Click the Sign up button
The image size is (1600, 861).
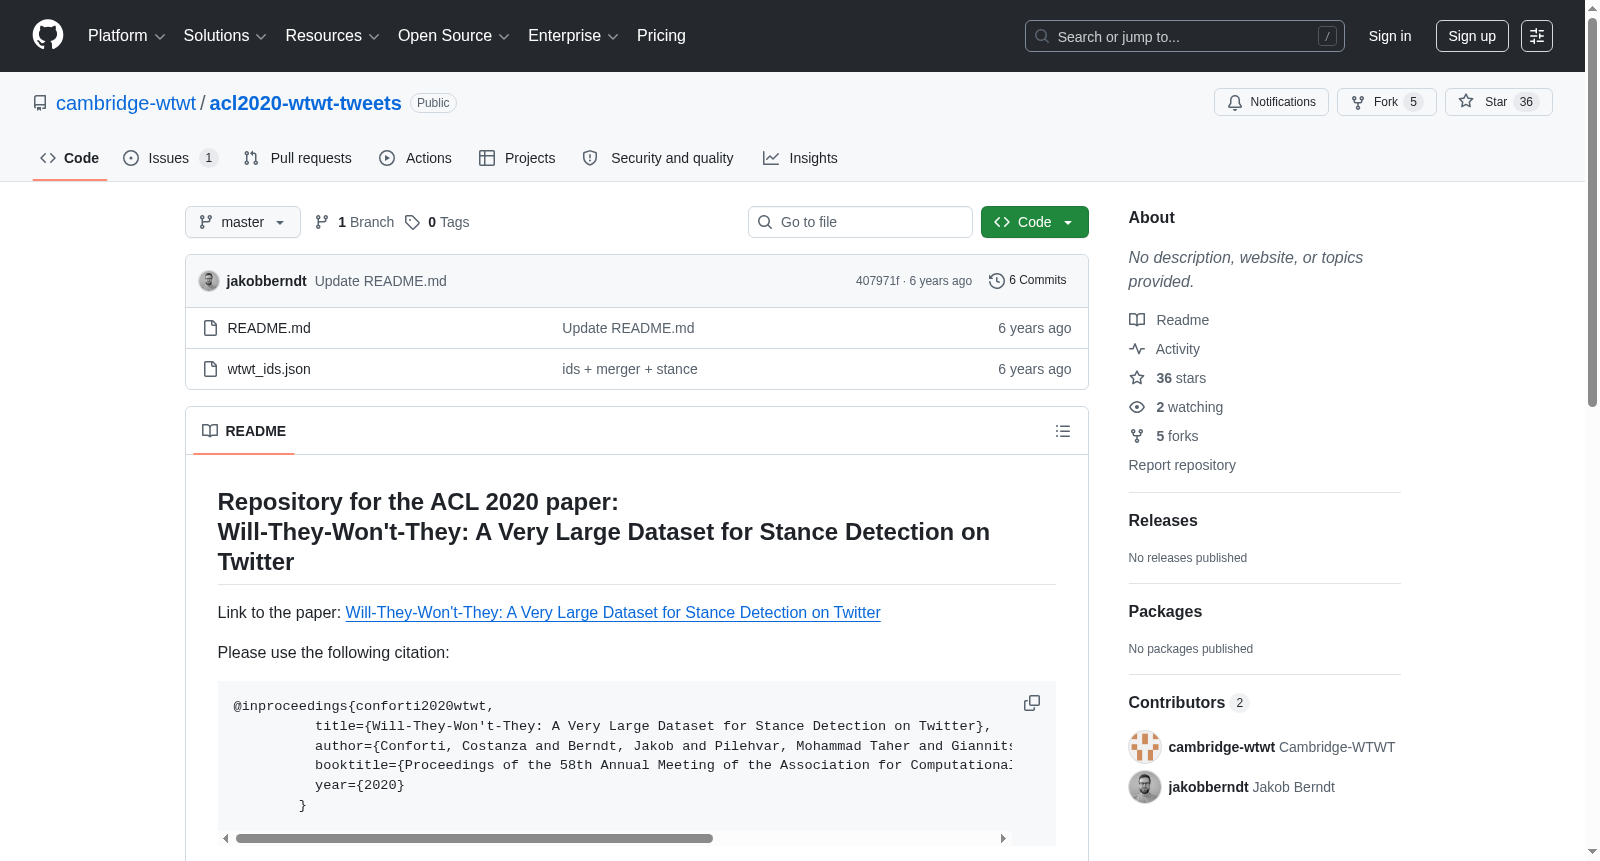click(x=1472, y=36)
